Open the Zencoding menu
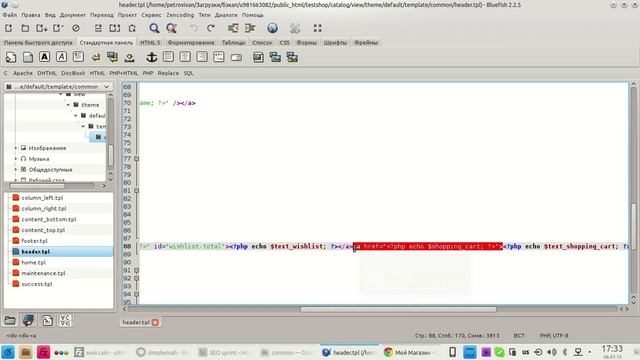640x360 pixels. 180,15
